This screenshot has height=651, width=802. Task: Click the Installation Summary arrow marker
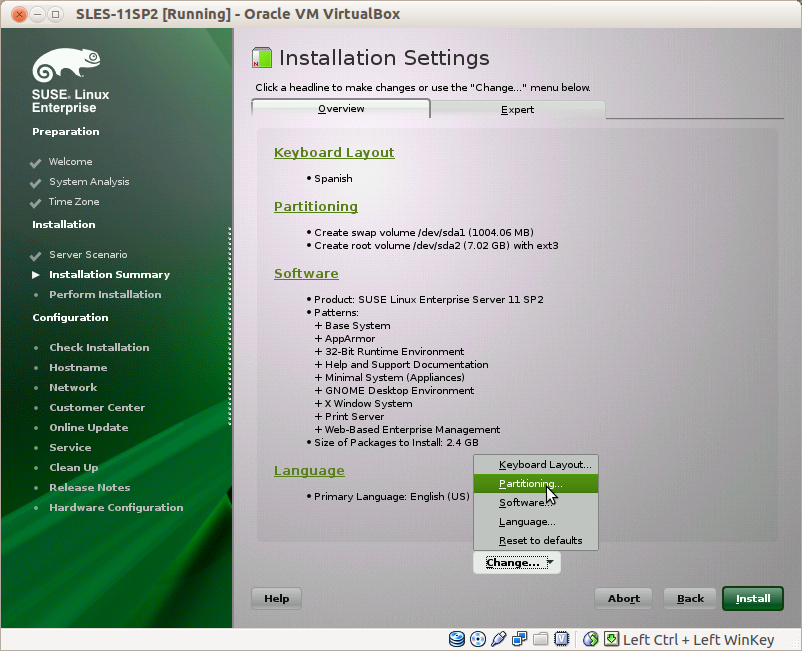36,275
